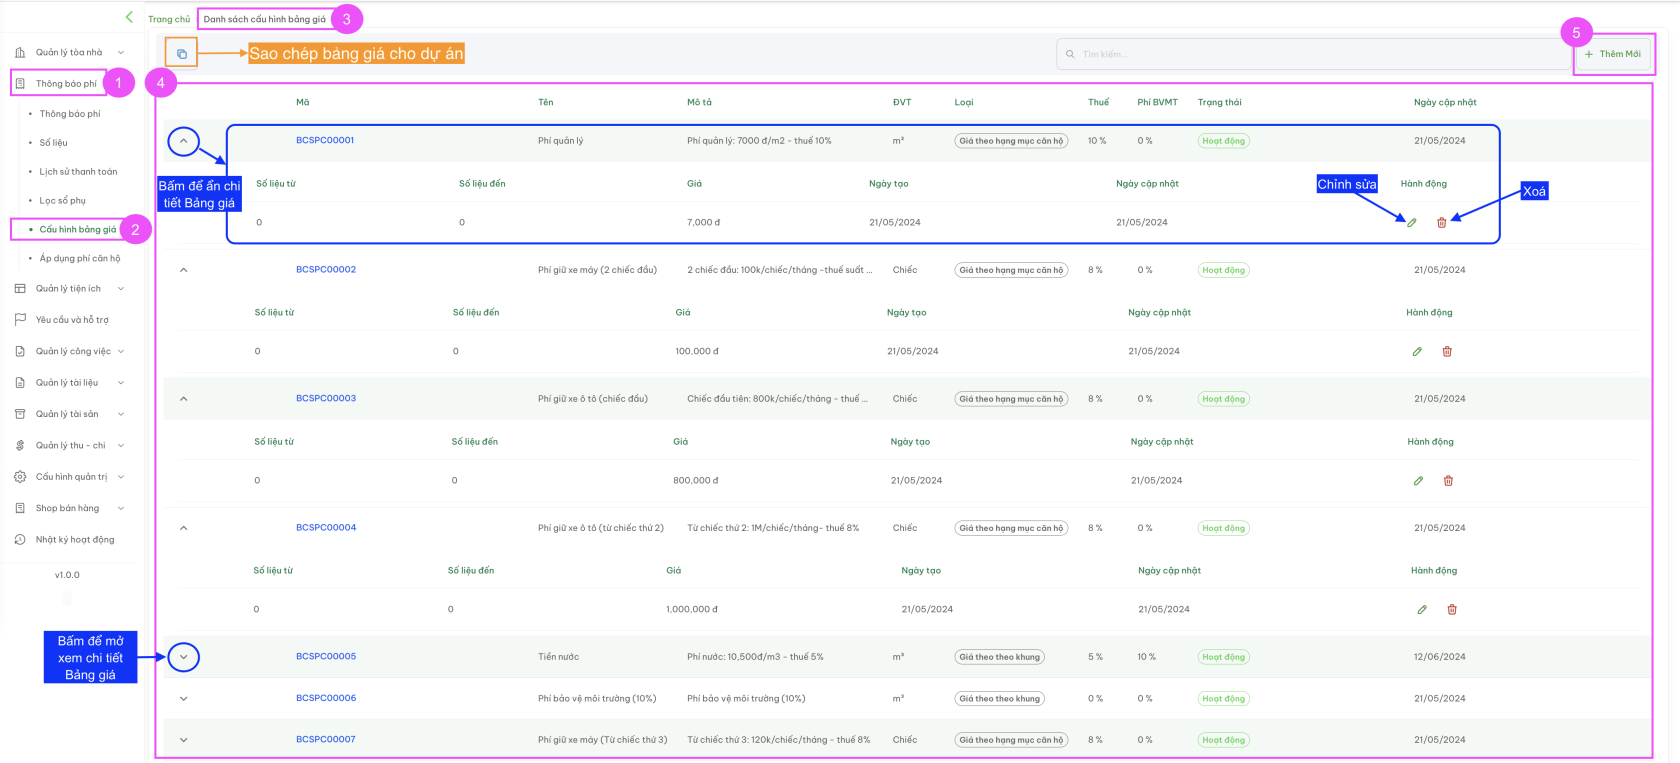Open the Số liệu submenu item
1680x763 pixels.
pos(54,143)
